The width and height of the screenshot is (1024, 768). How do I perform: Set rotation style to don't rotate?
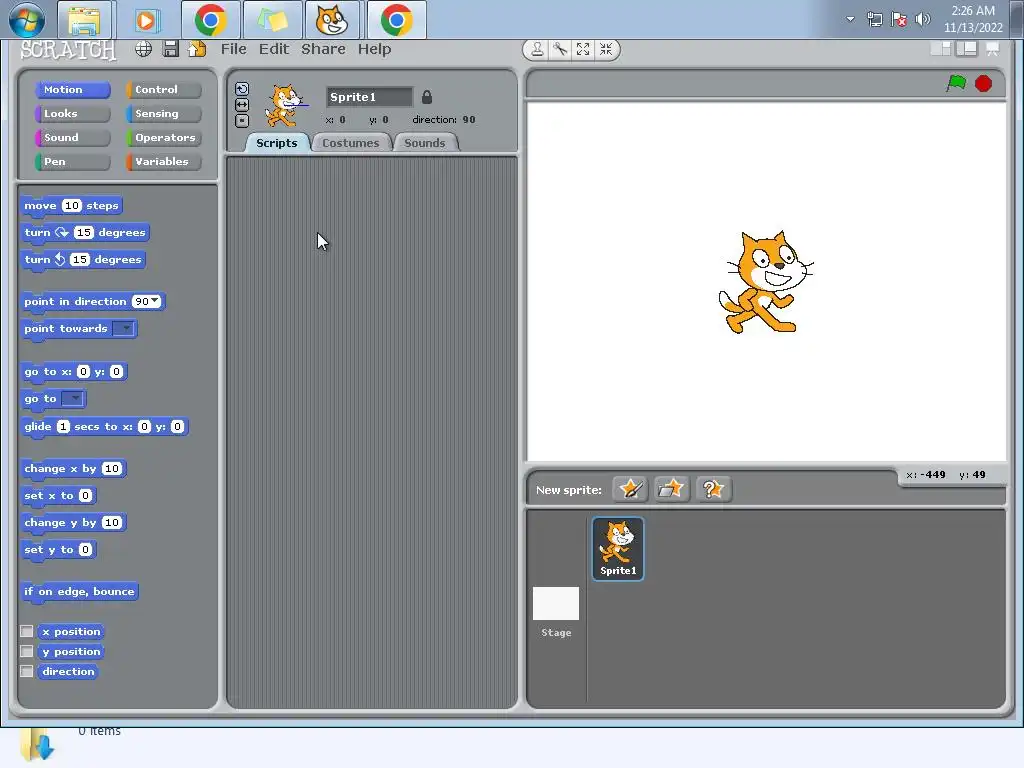(x=242, y=120)
